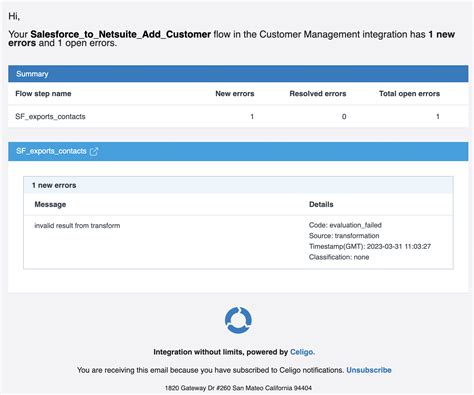
Task: Click the New errors column header
Action: 235,94
